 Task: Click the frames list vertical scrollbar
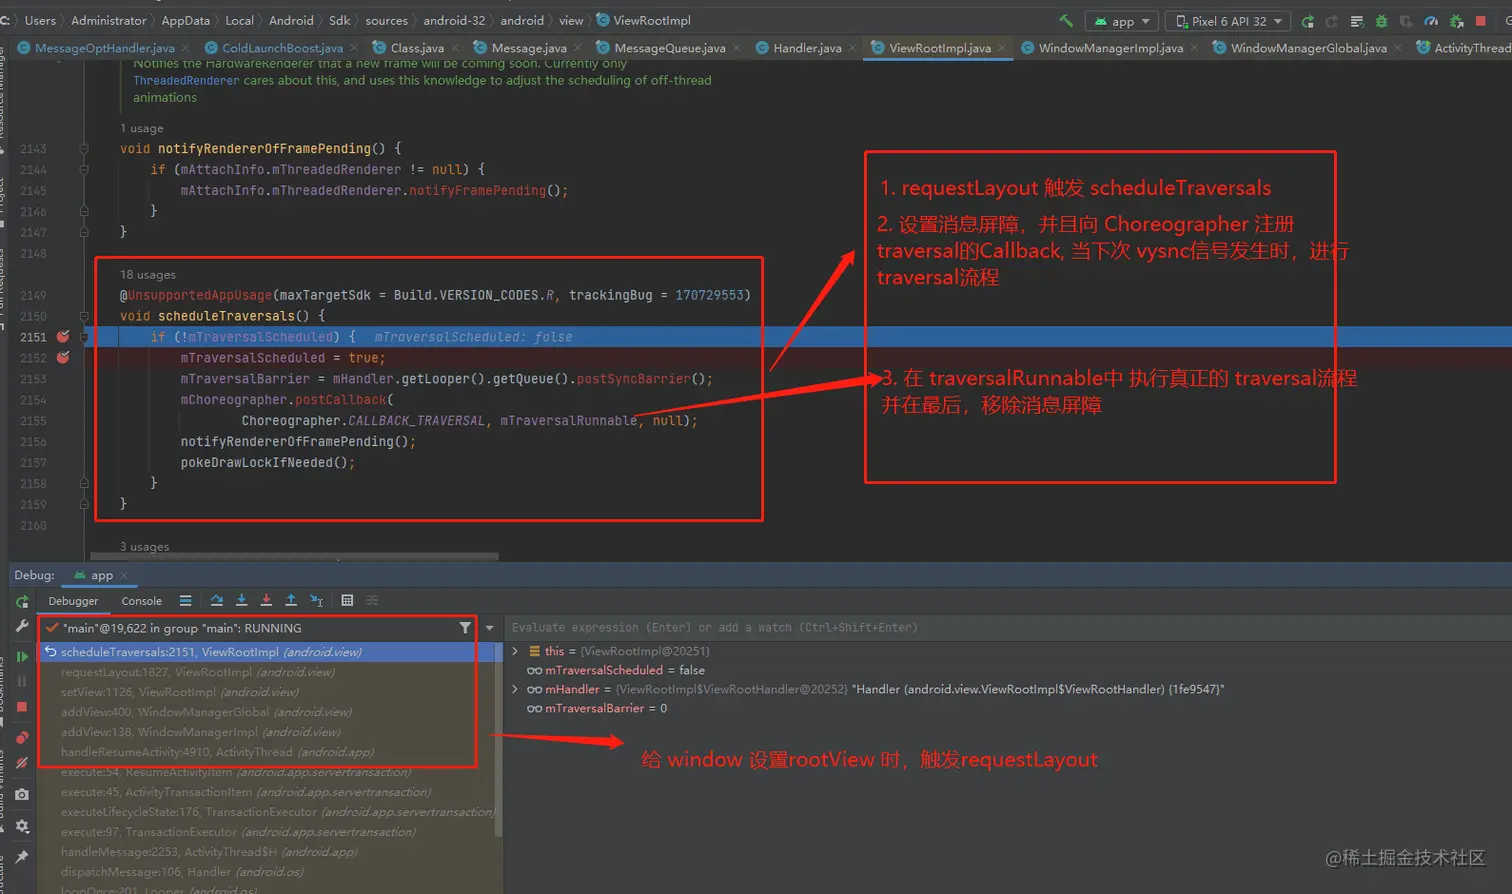point(498,740)
